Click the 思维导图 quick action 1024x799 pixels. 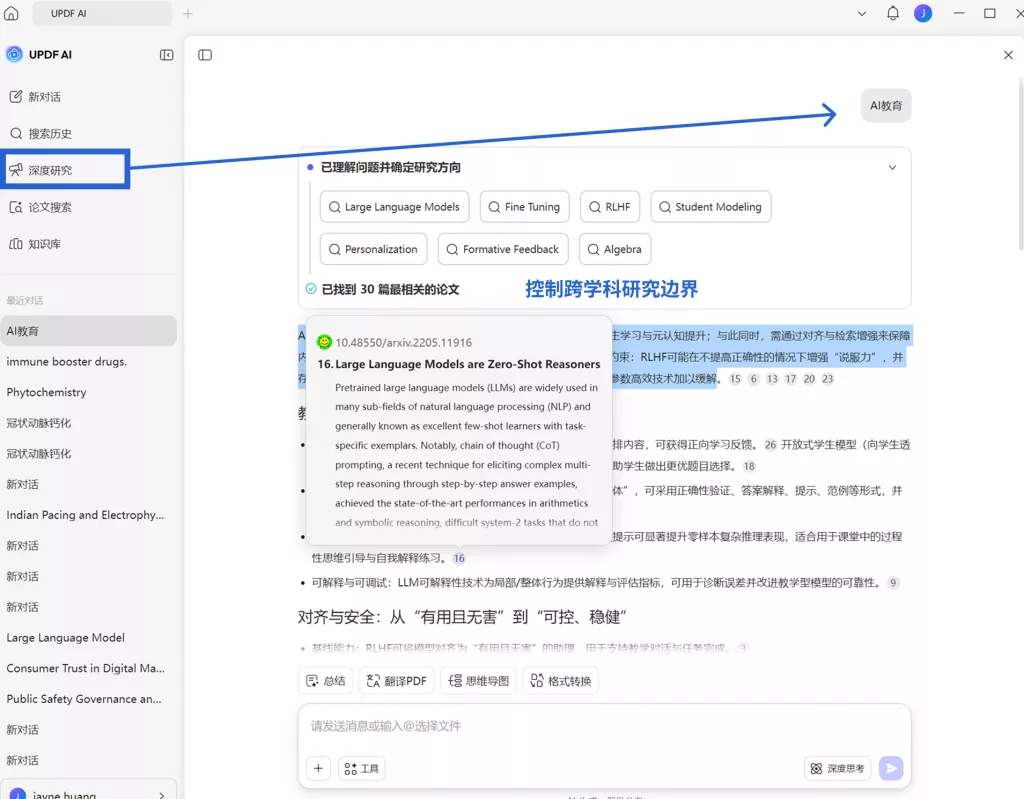pos(479,681)
